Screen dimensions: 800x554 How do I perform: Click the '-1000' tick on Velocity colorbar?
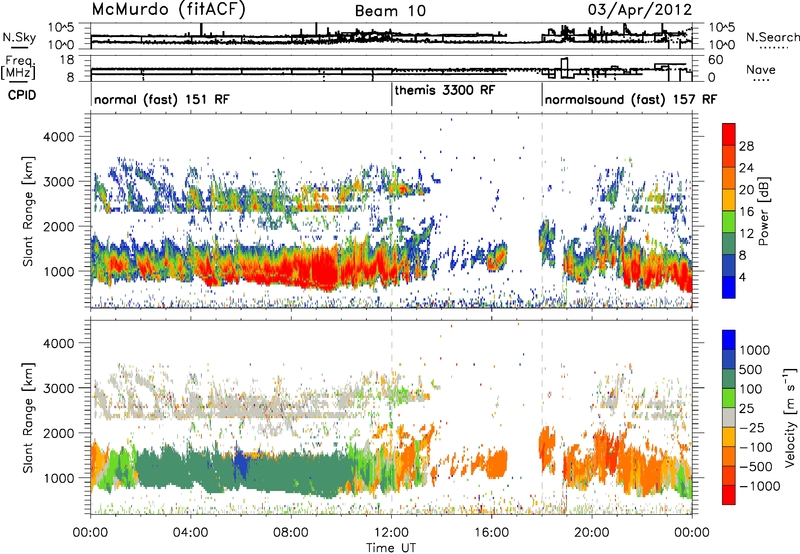point(760,486)
